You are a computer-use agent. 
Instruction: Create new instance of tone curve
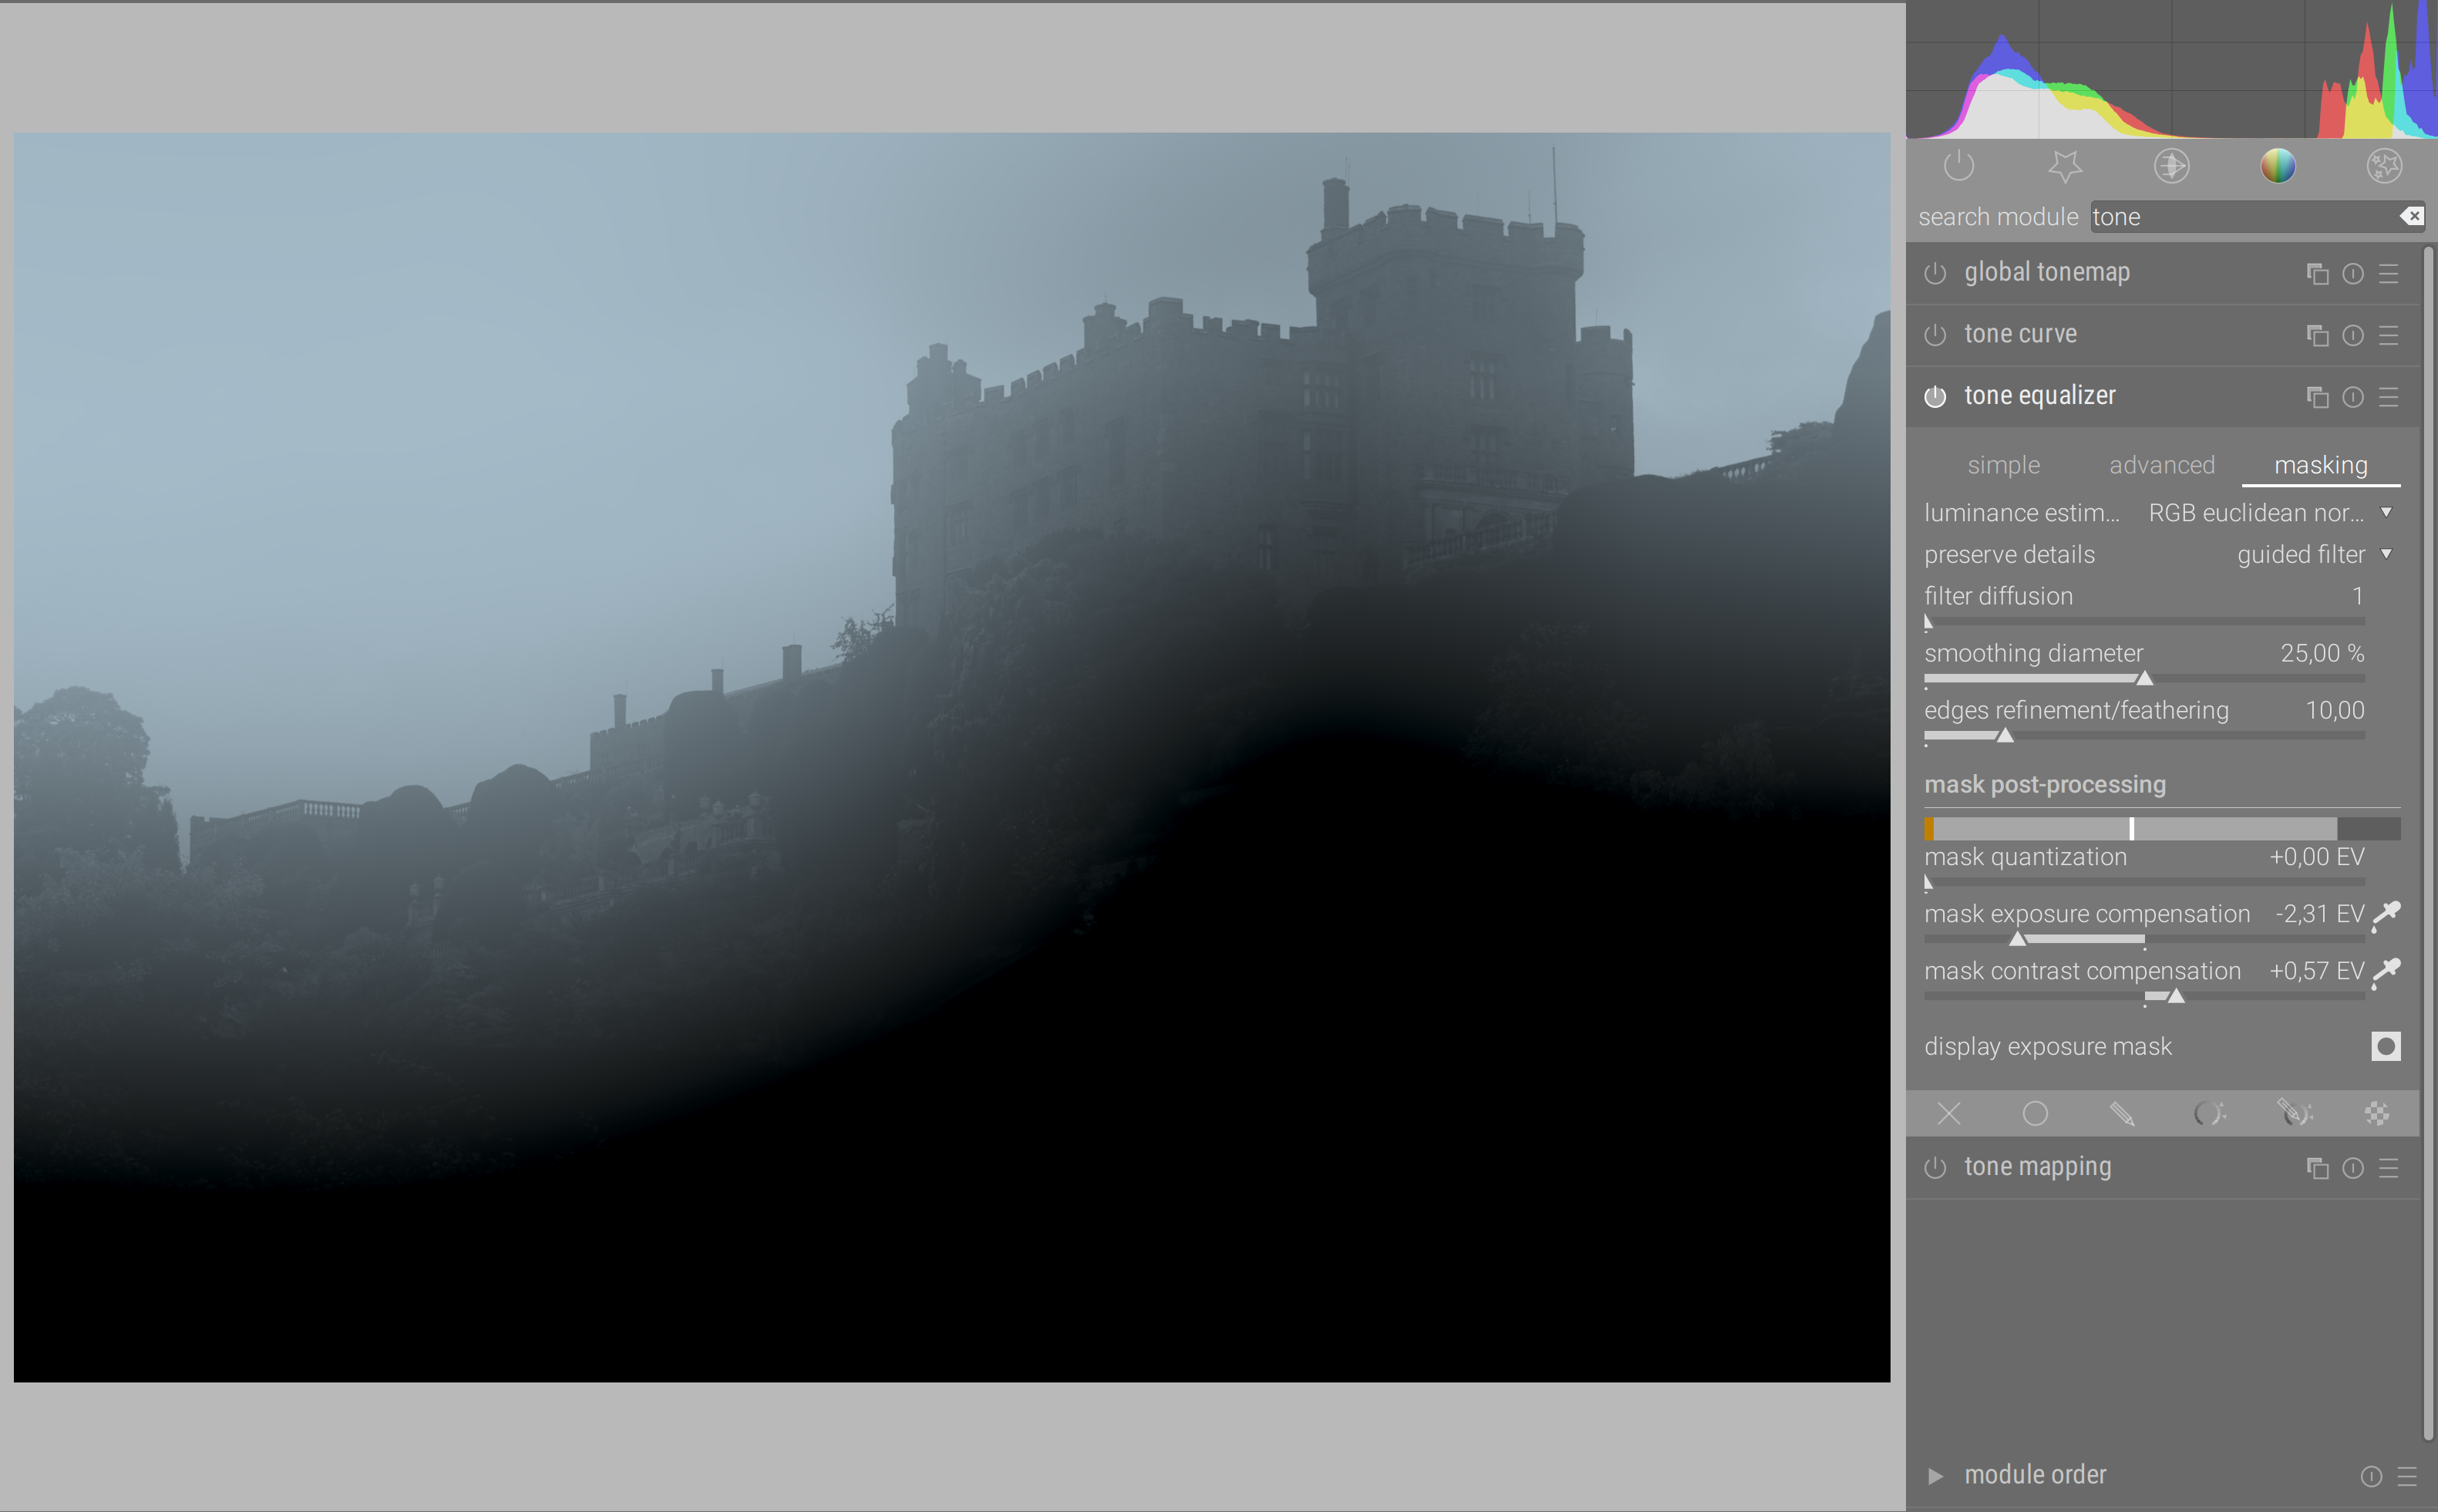(x=2317, y=335)
